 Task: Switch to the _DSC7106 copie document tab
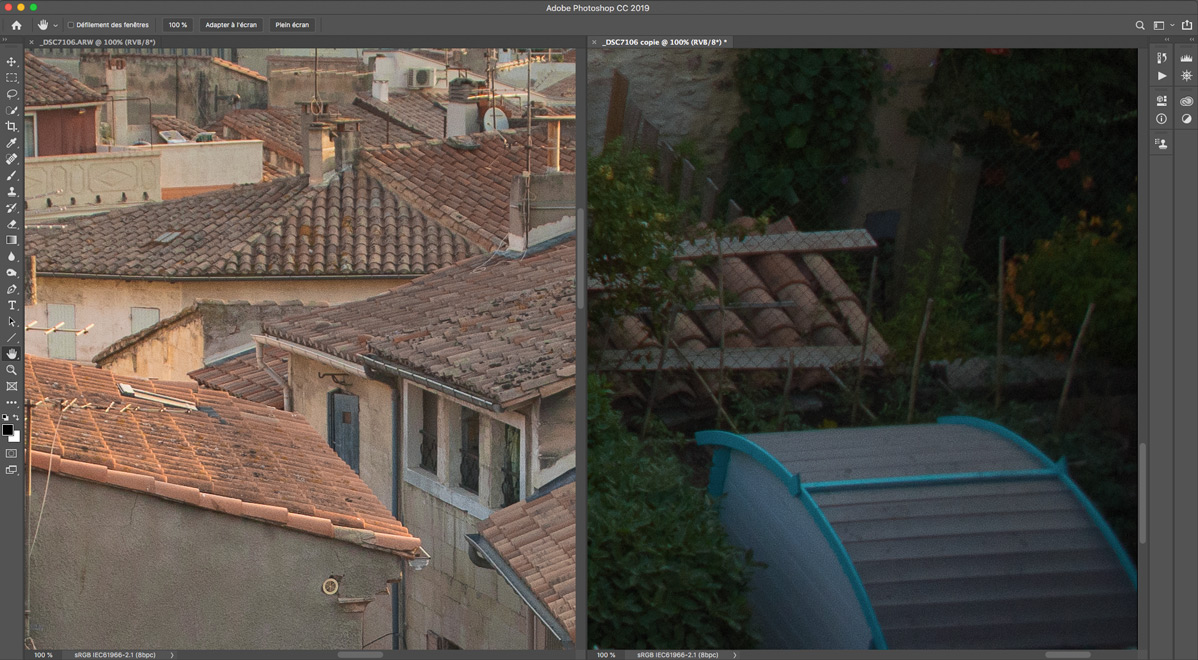pos(664,42)
